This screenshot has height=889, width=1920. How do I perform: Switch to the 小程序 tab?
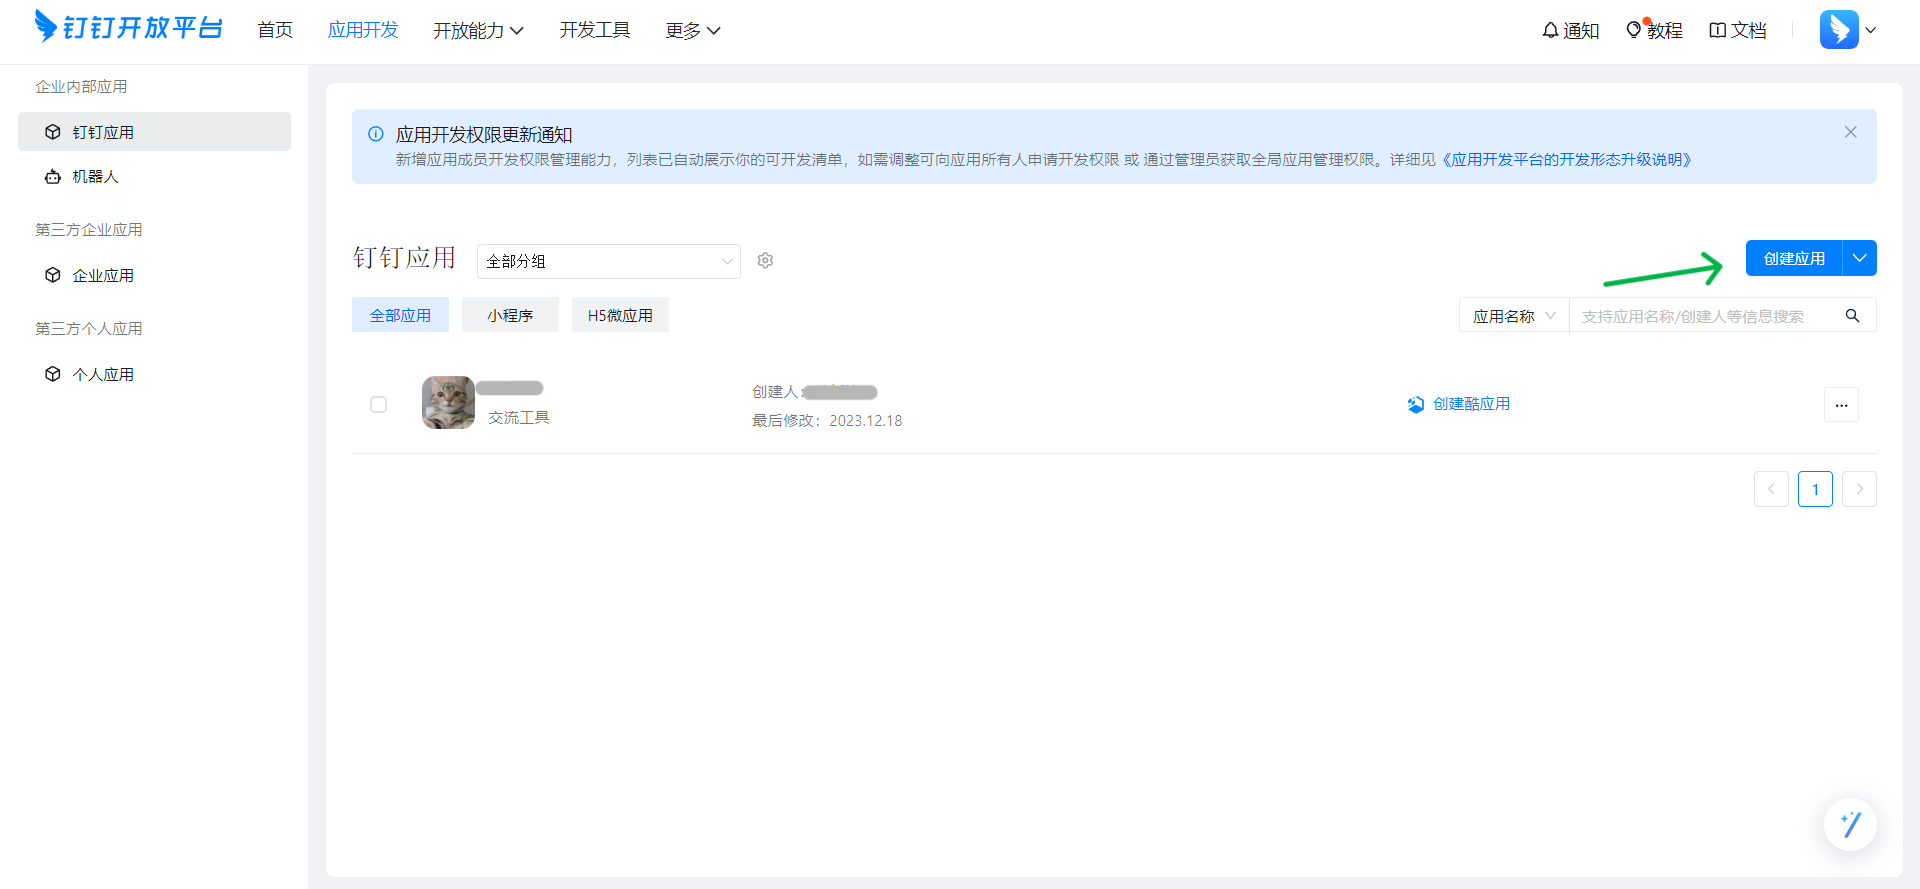click(510, 315)
